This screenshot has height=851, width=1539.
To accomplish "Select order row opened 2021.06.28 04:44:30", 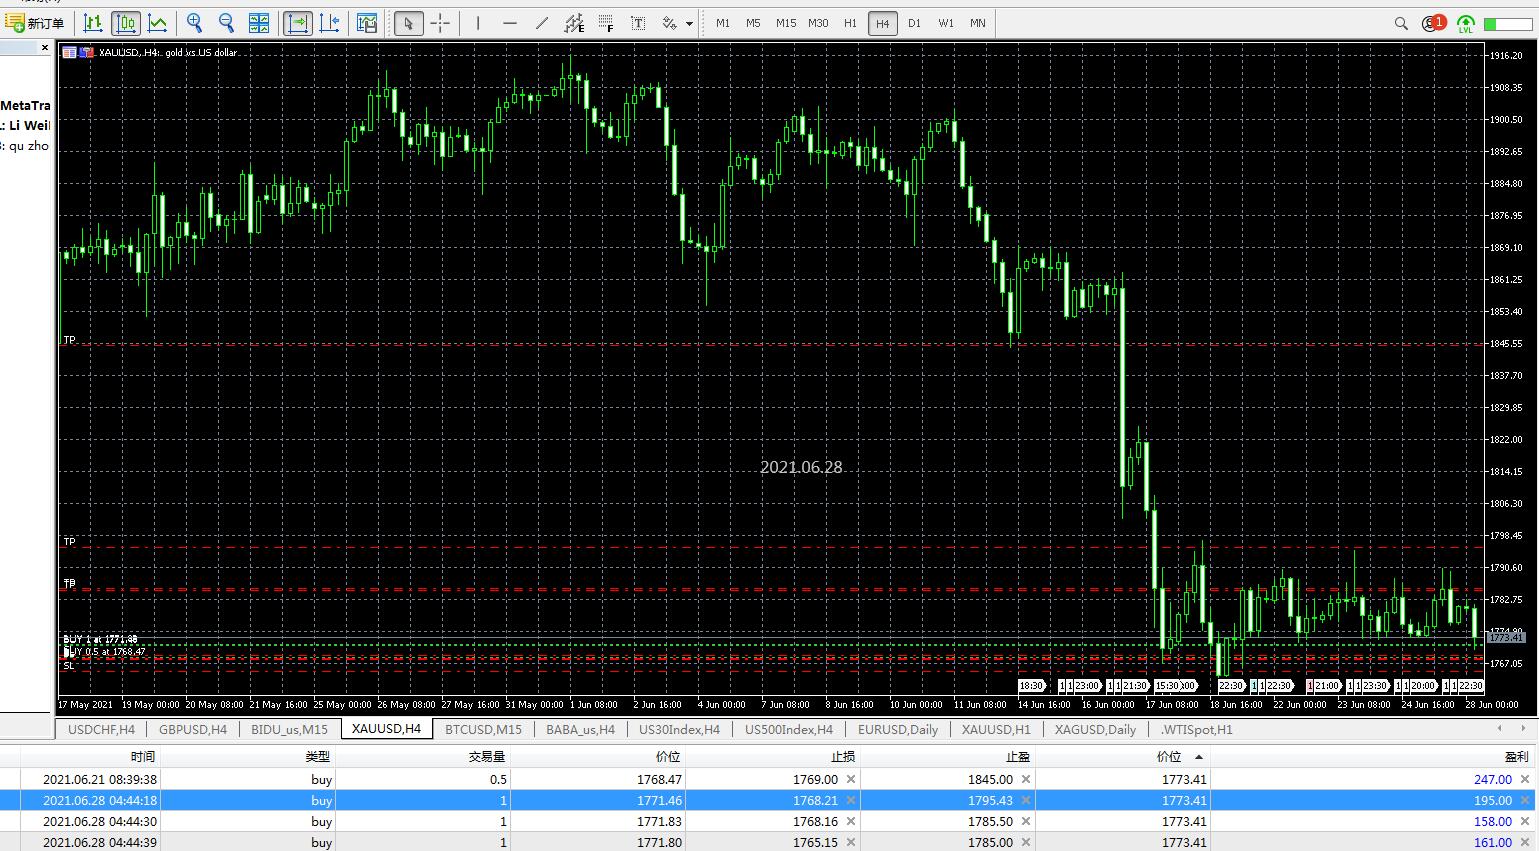I will point(768,821).
